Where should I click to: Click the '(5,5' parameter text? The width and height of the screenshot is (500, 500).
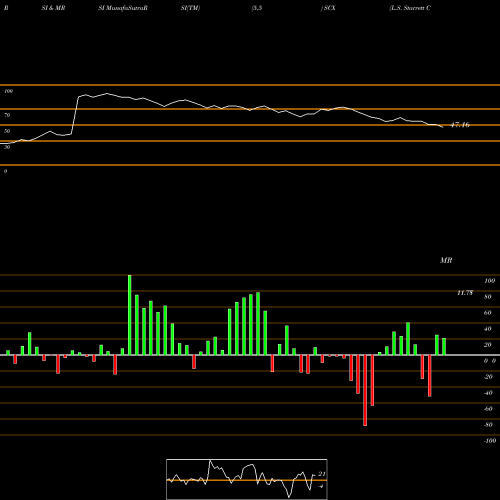[257, 8]
